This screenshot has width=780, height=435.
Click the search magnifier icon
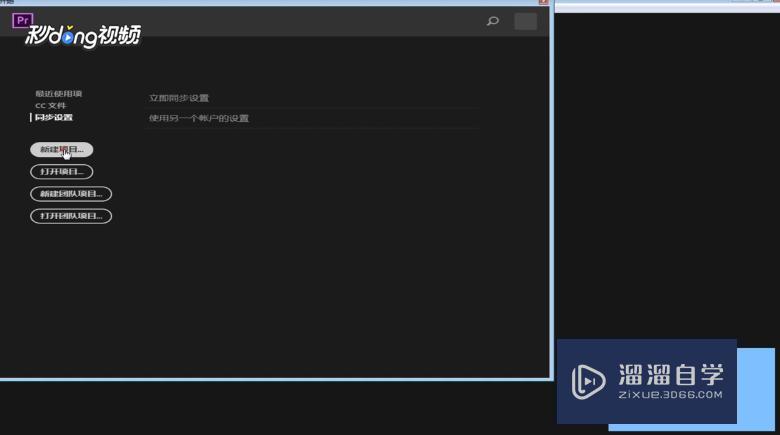[x=492, y=21]
